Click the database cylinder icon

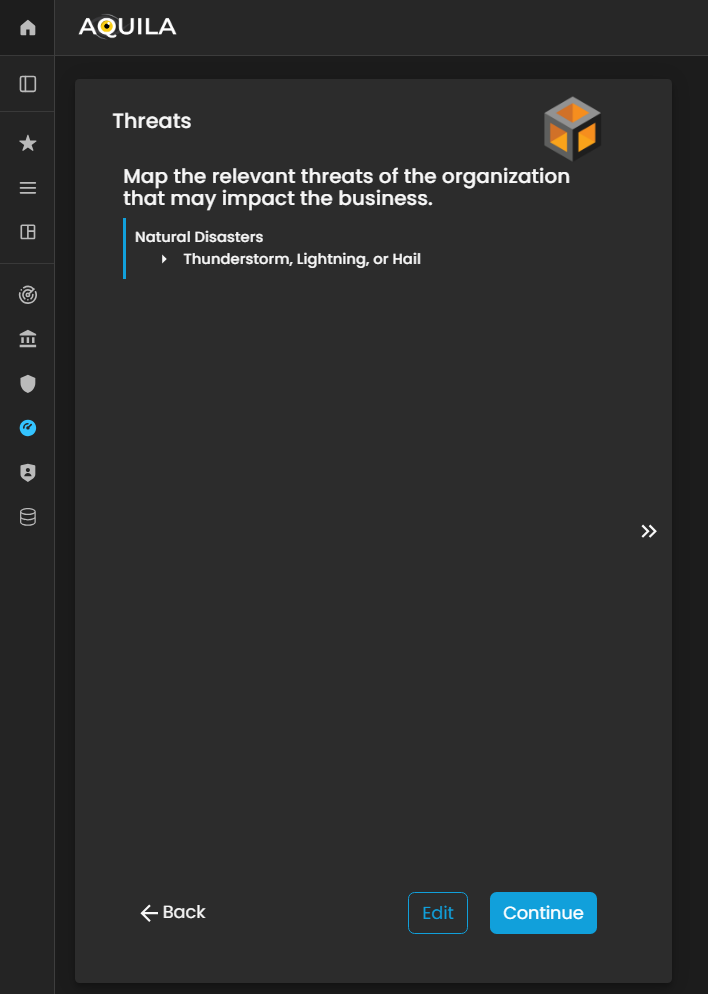[x=28, y=517]
